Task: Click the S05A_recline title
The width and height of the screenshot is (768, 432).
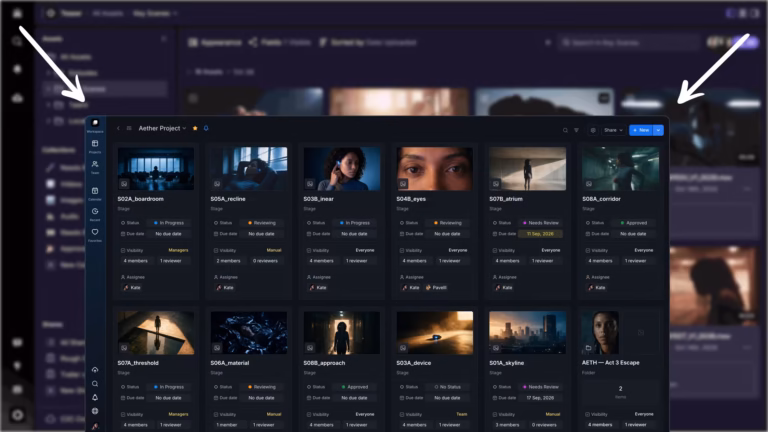Action: point(228,199)
